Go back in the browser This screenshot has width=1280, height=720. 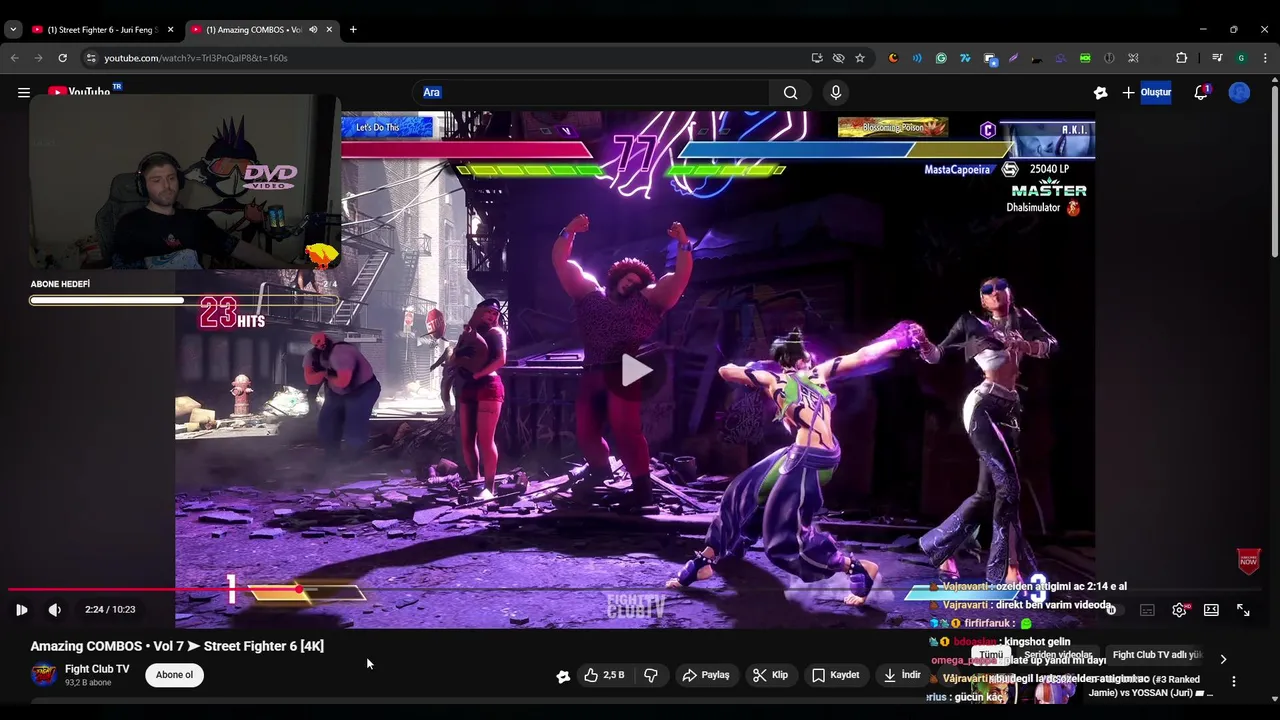coord(14,58)
